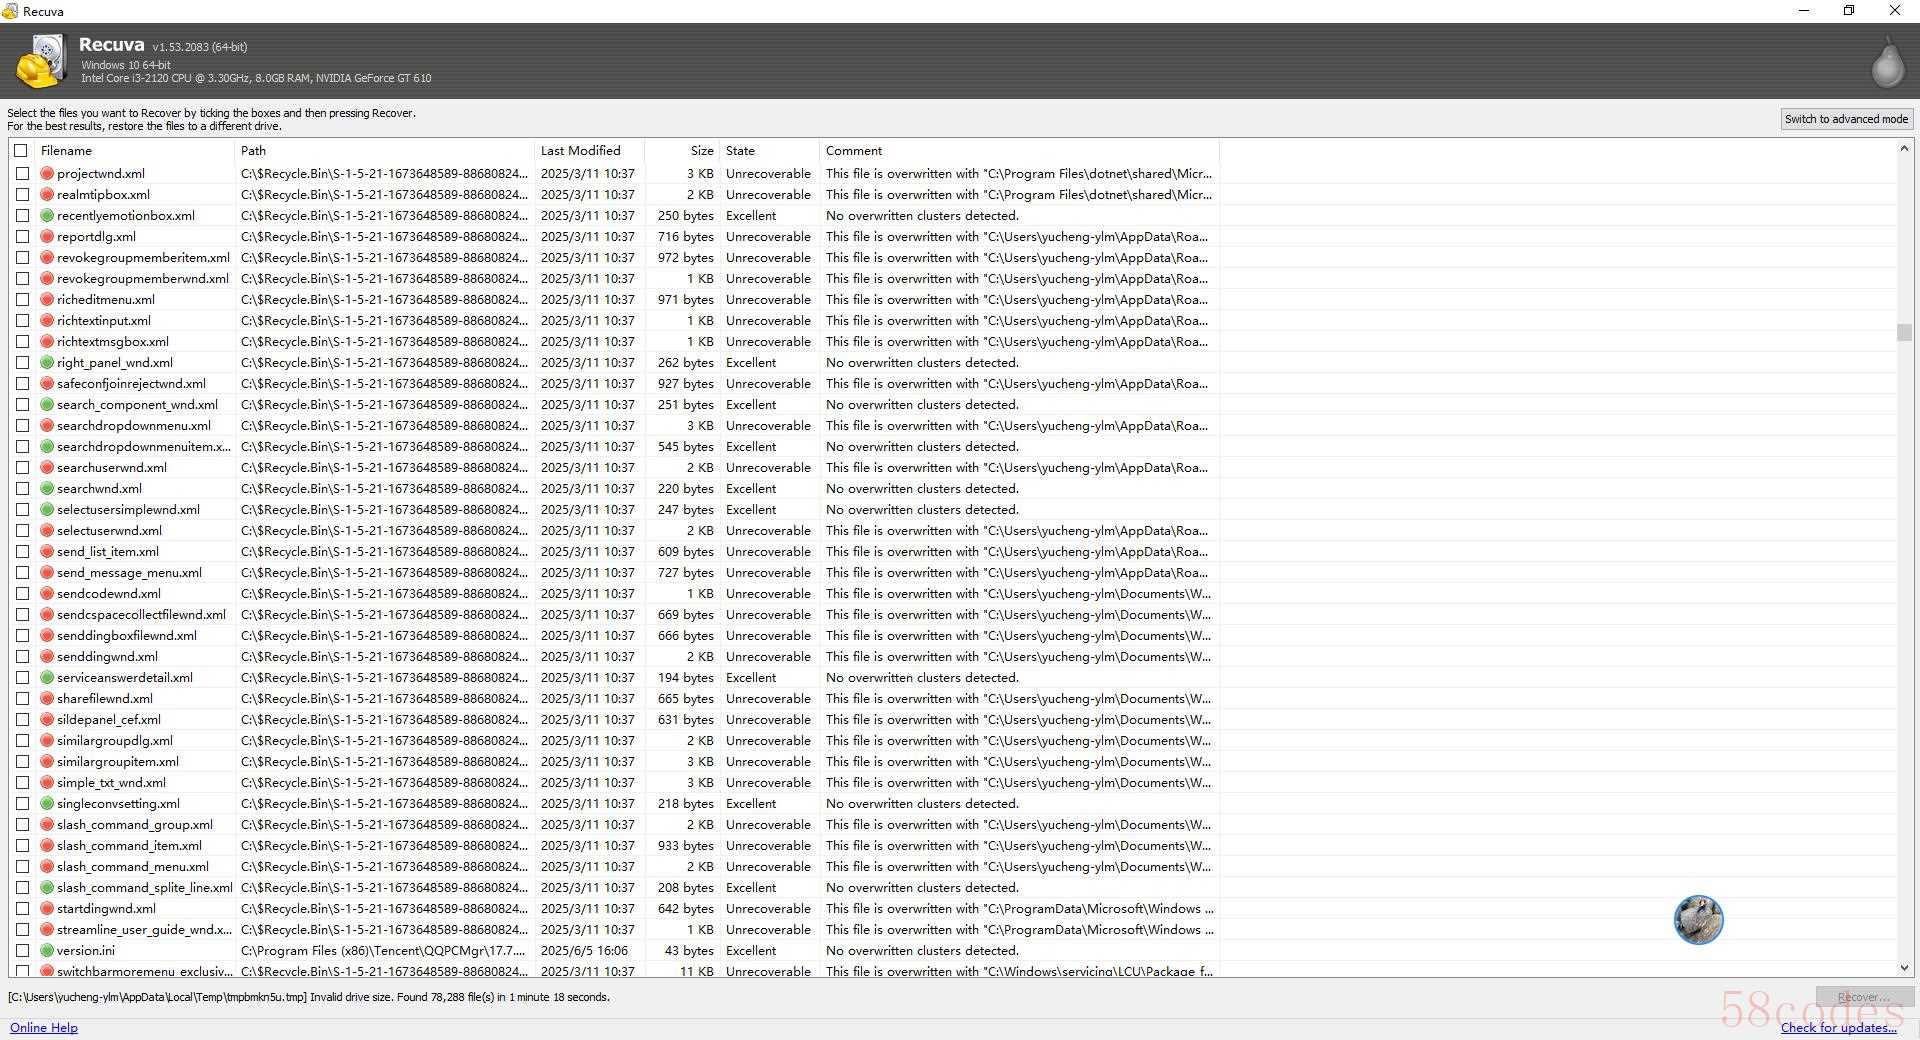This screenshot has height=1040, width=1920.
Task: Tick the checkbox for recentlyemotionbox.xml
Action: (x=22, y=216)
